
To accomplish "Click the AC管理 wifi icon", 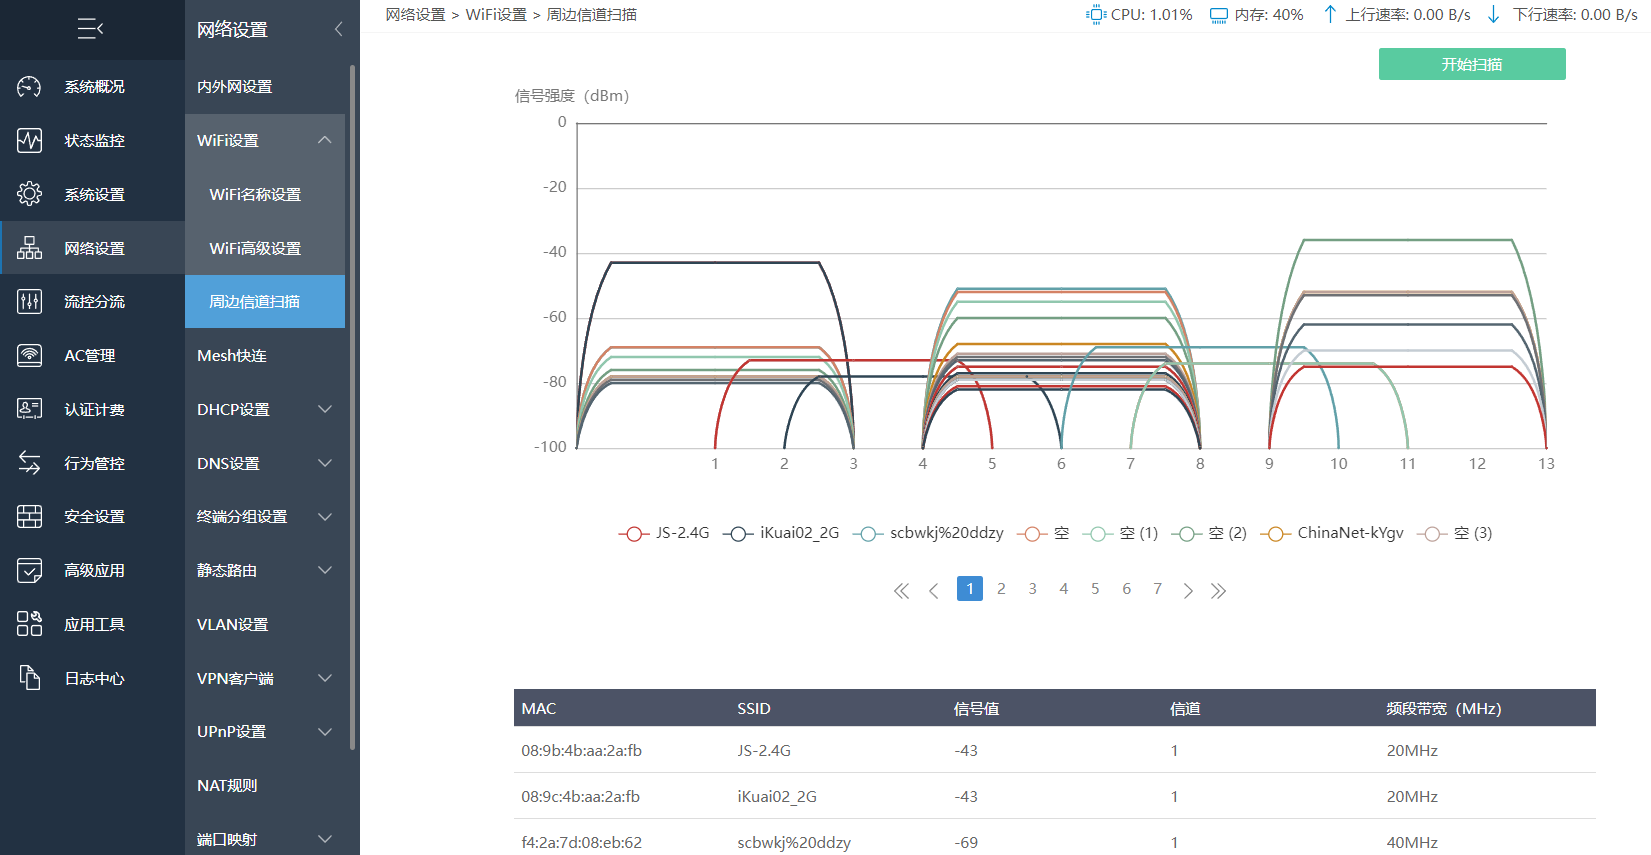I will point(29,355).
